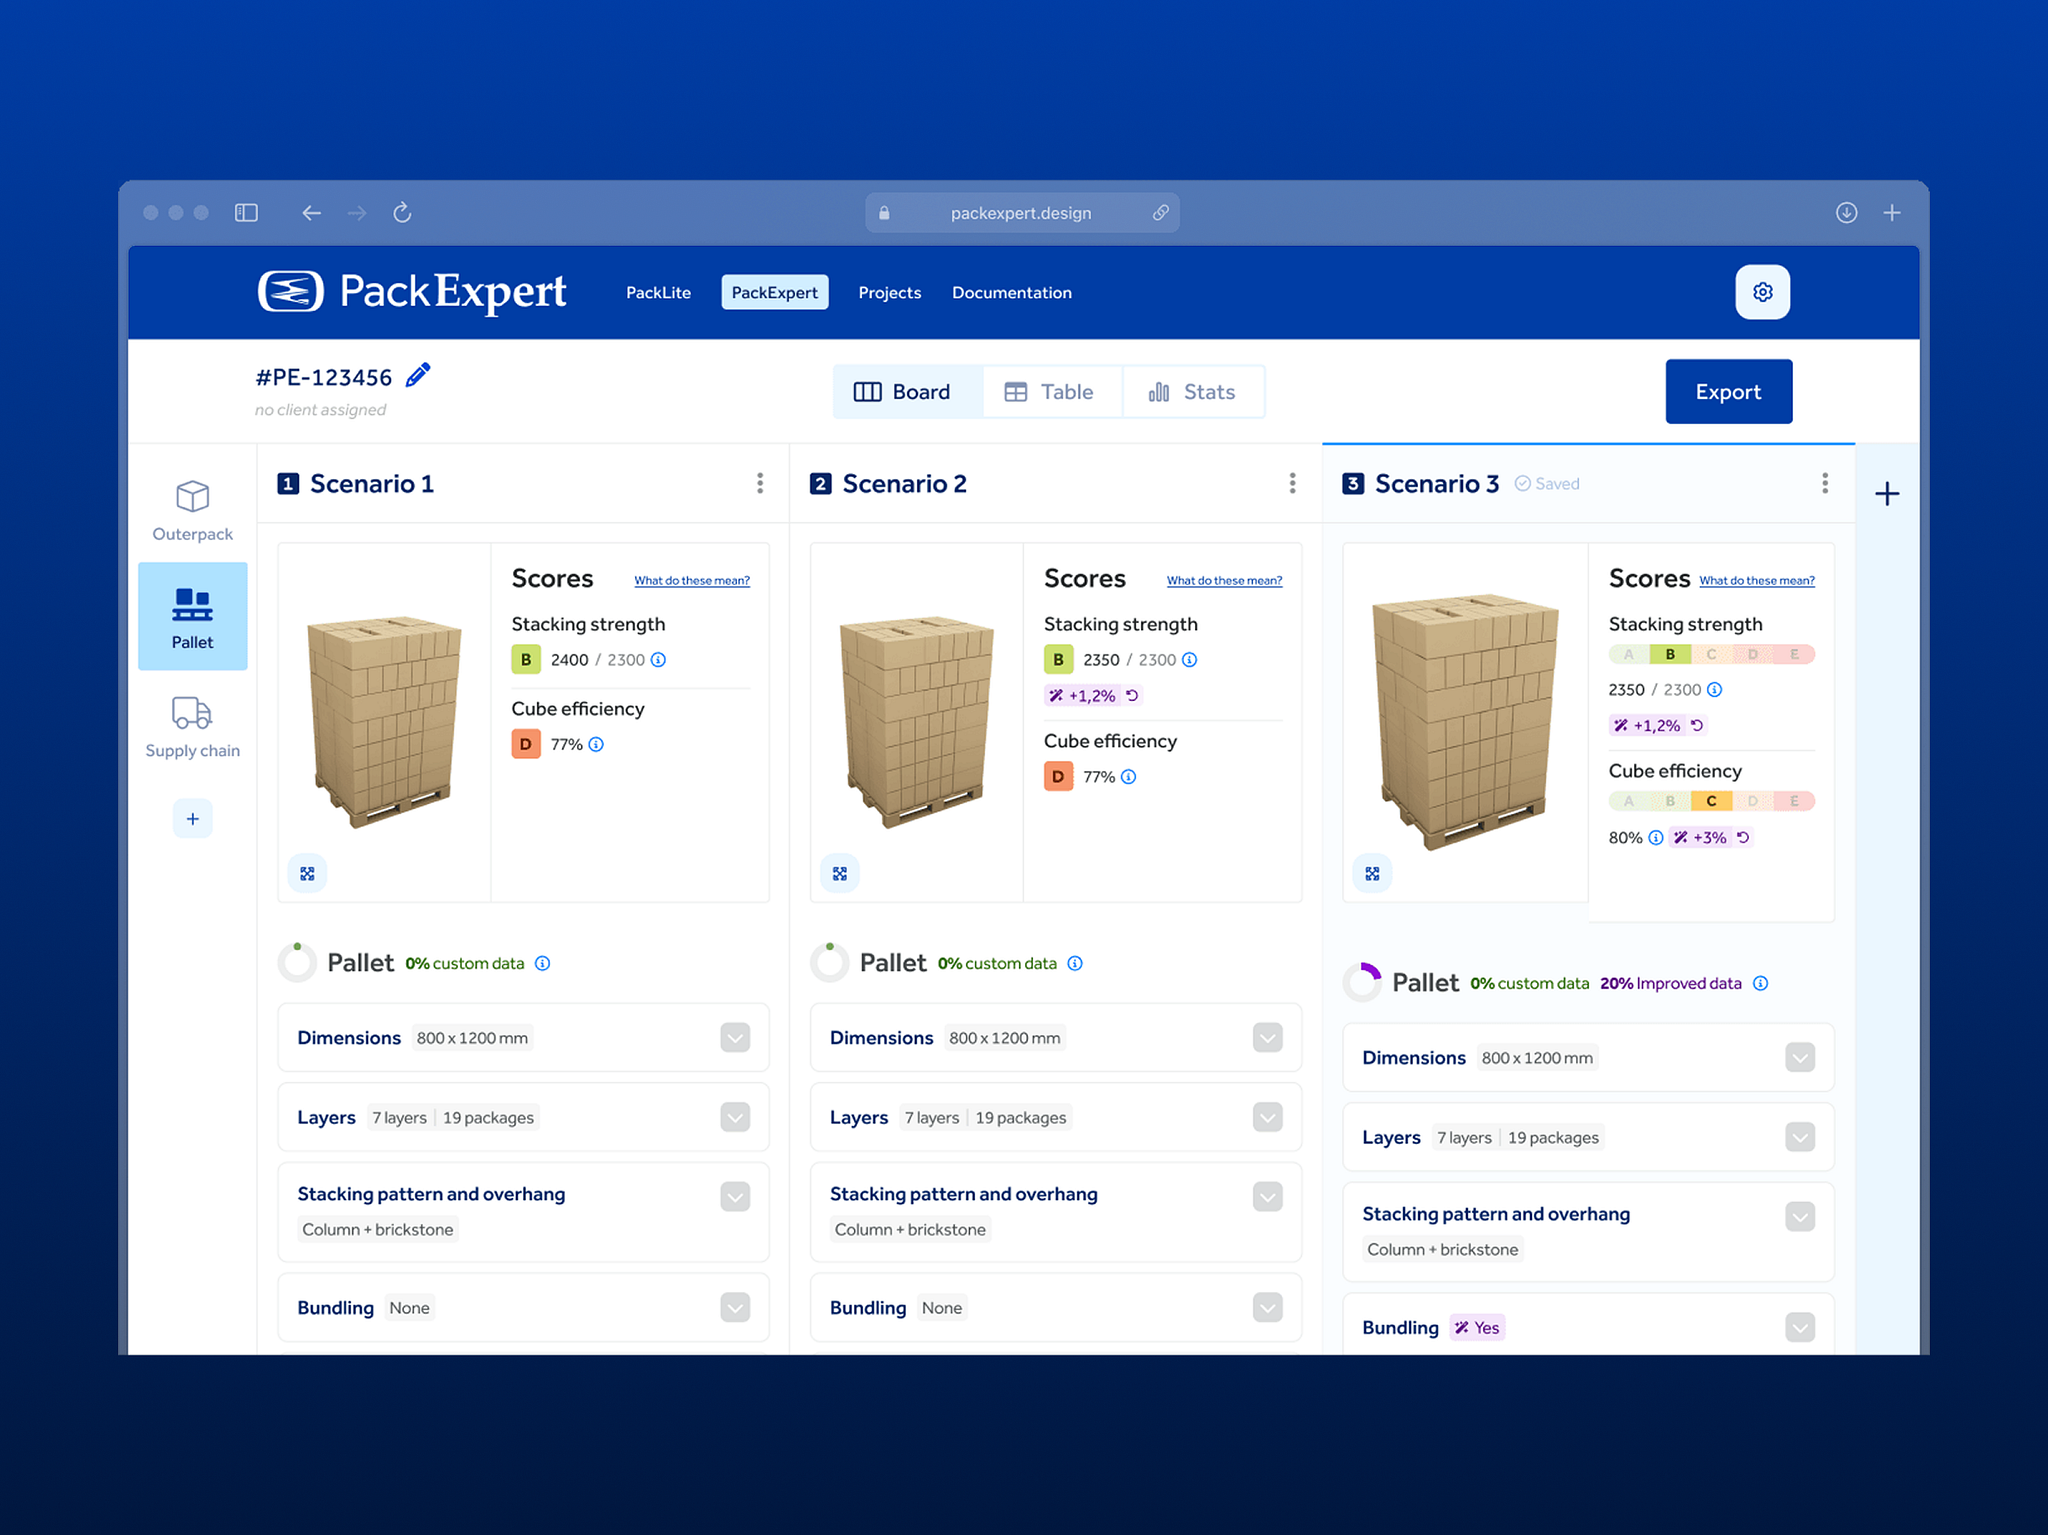This screenshot has height=1535, width=2048.
Task: Show info for Scenario 3 80% efficiency
Action: 1656,838
